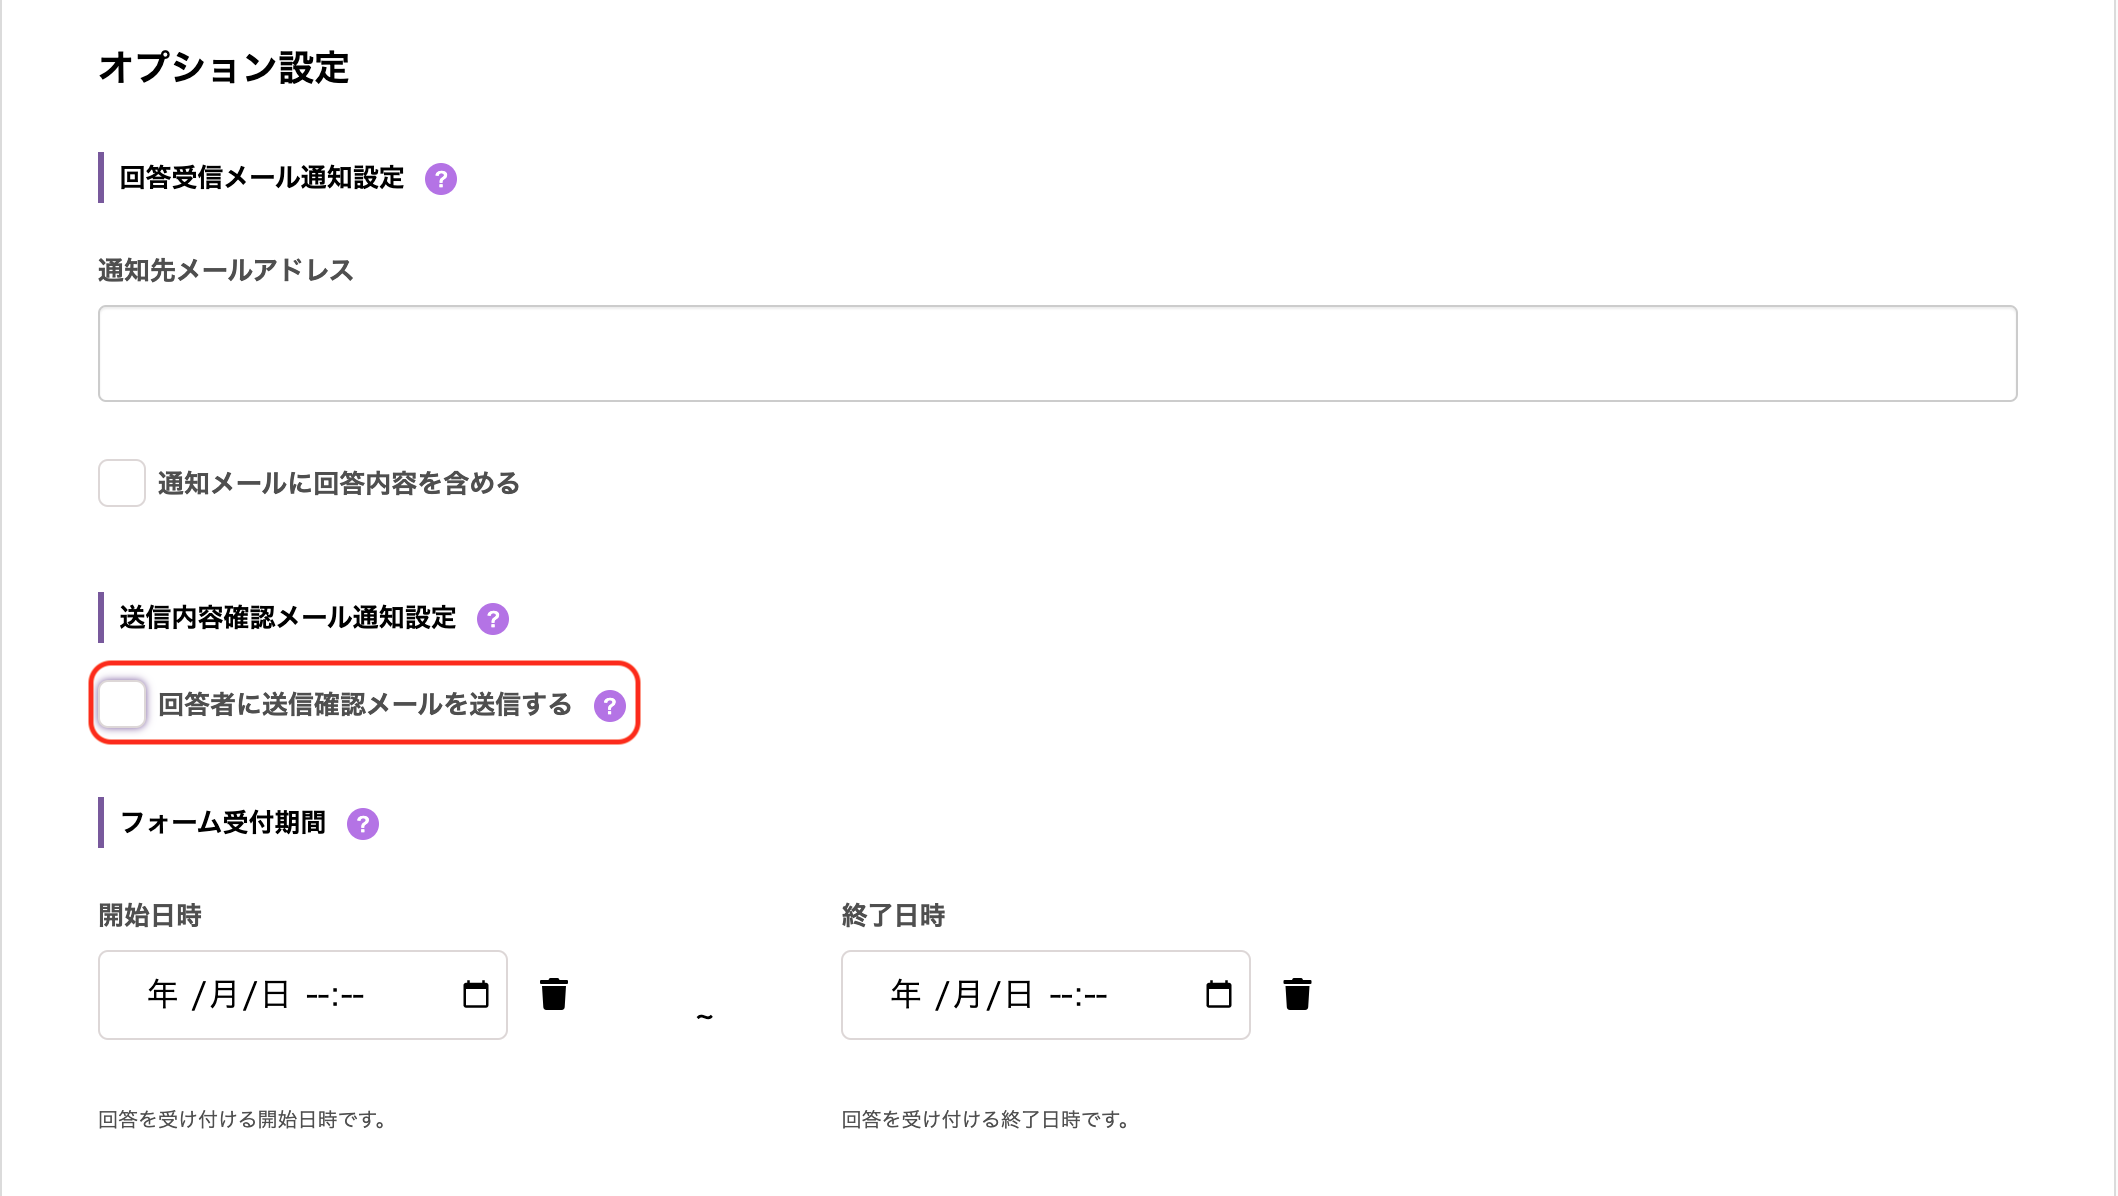
Task: Show help for フォーム受付期間 section
Action: [362, 824]
